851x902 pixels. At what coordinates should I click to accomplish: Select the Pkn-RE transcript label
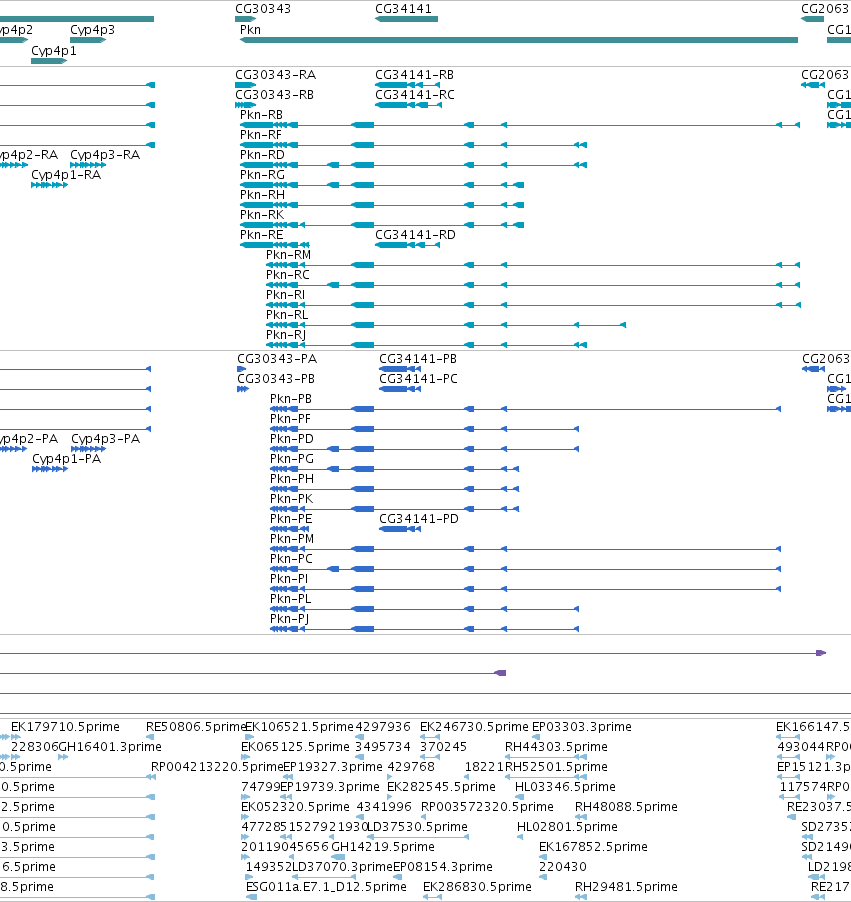[262, 235]
